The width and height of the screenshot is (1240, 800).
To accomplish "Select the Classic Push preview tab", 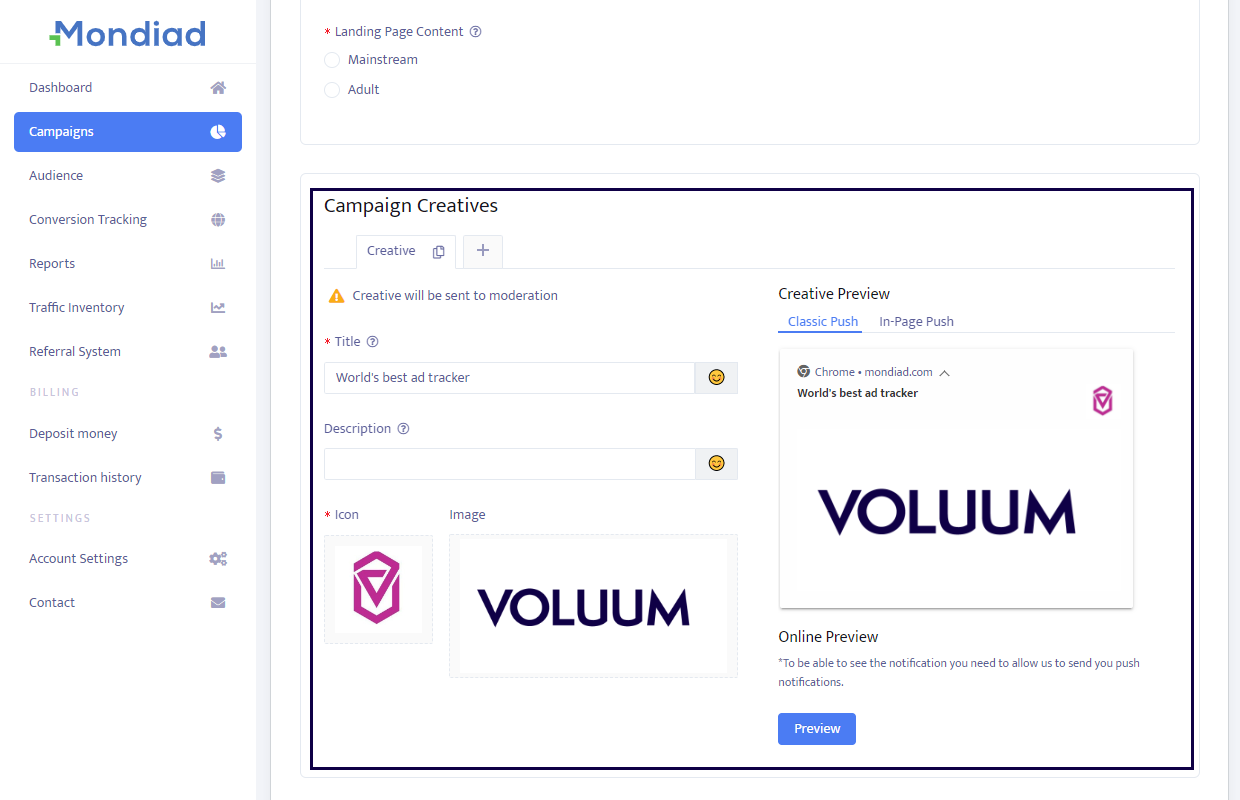I will pyautogui.click(x=822, y=322).
